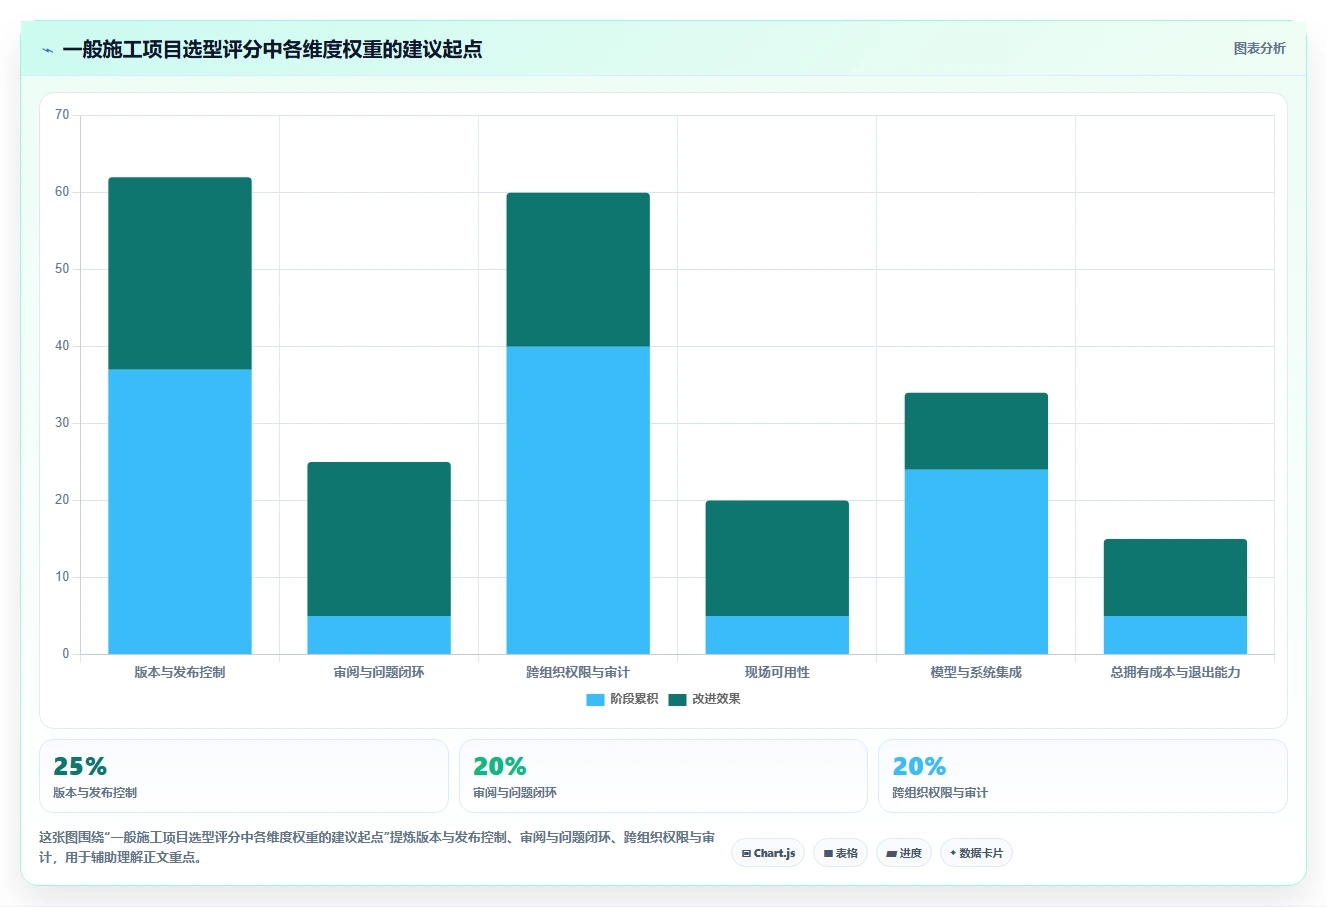Click the 数据卡片 tag pill
Image resolution: width=1327 pixels, height=907 pixels.
click(x=976, y=853)
